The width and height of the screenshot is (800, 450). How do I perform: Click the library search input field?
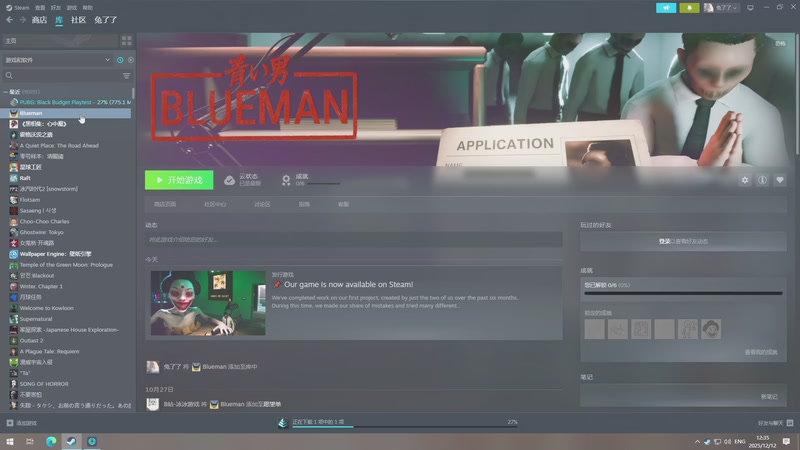click(68, 76)
